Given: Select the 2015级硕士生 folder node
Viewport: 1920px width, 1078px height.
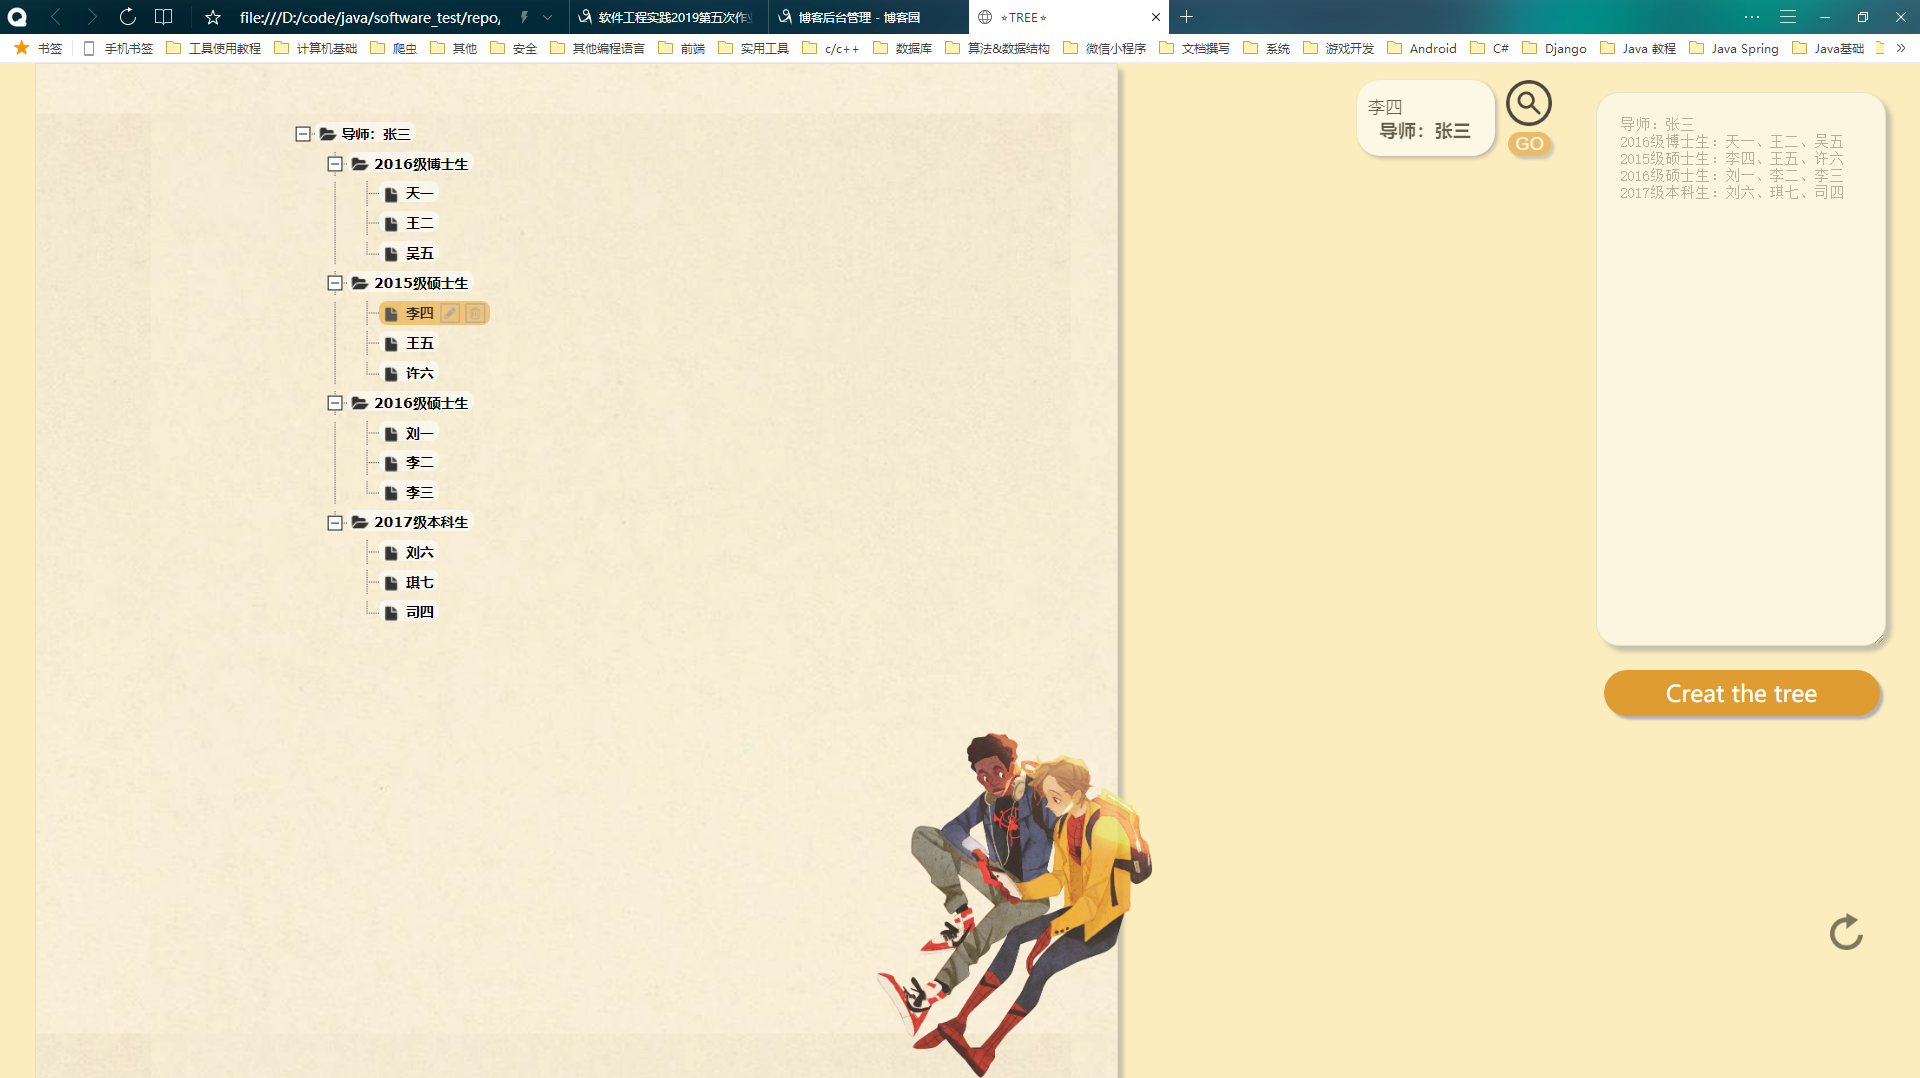Looking at the screenshot, I should tap(410, 283).
